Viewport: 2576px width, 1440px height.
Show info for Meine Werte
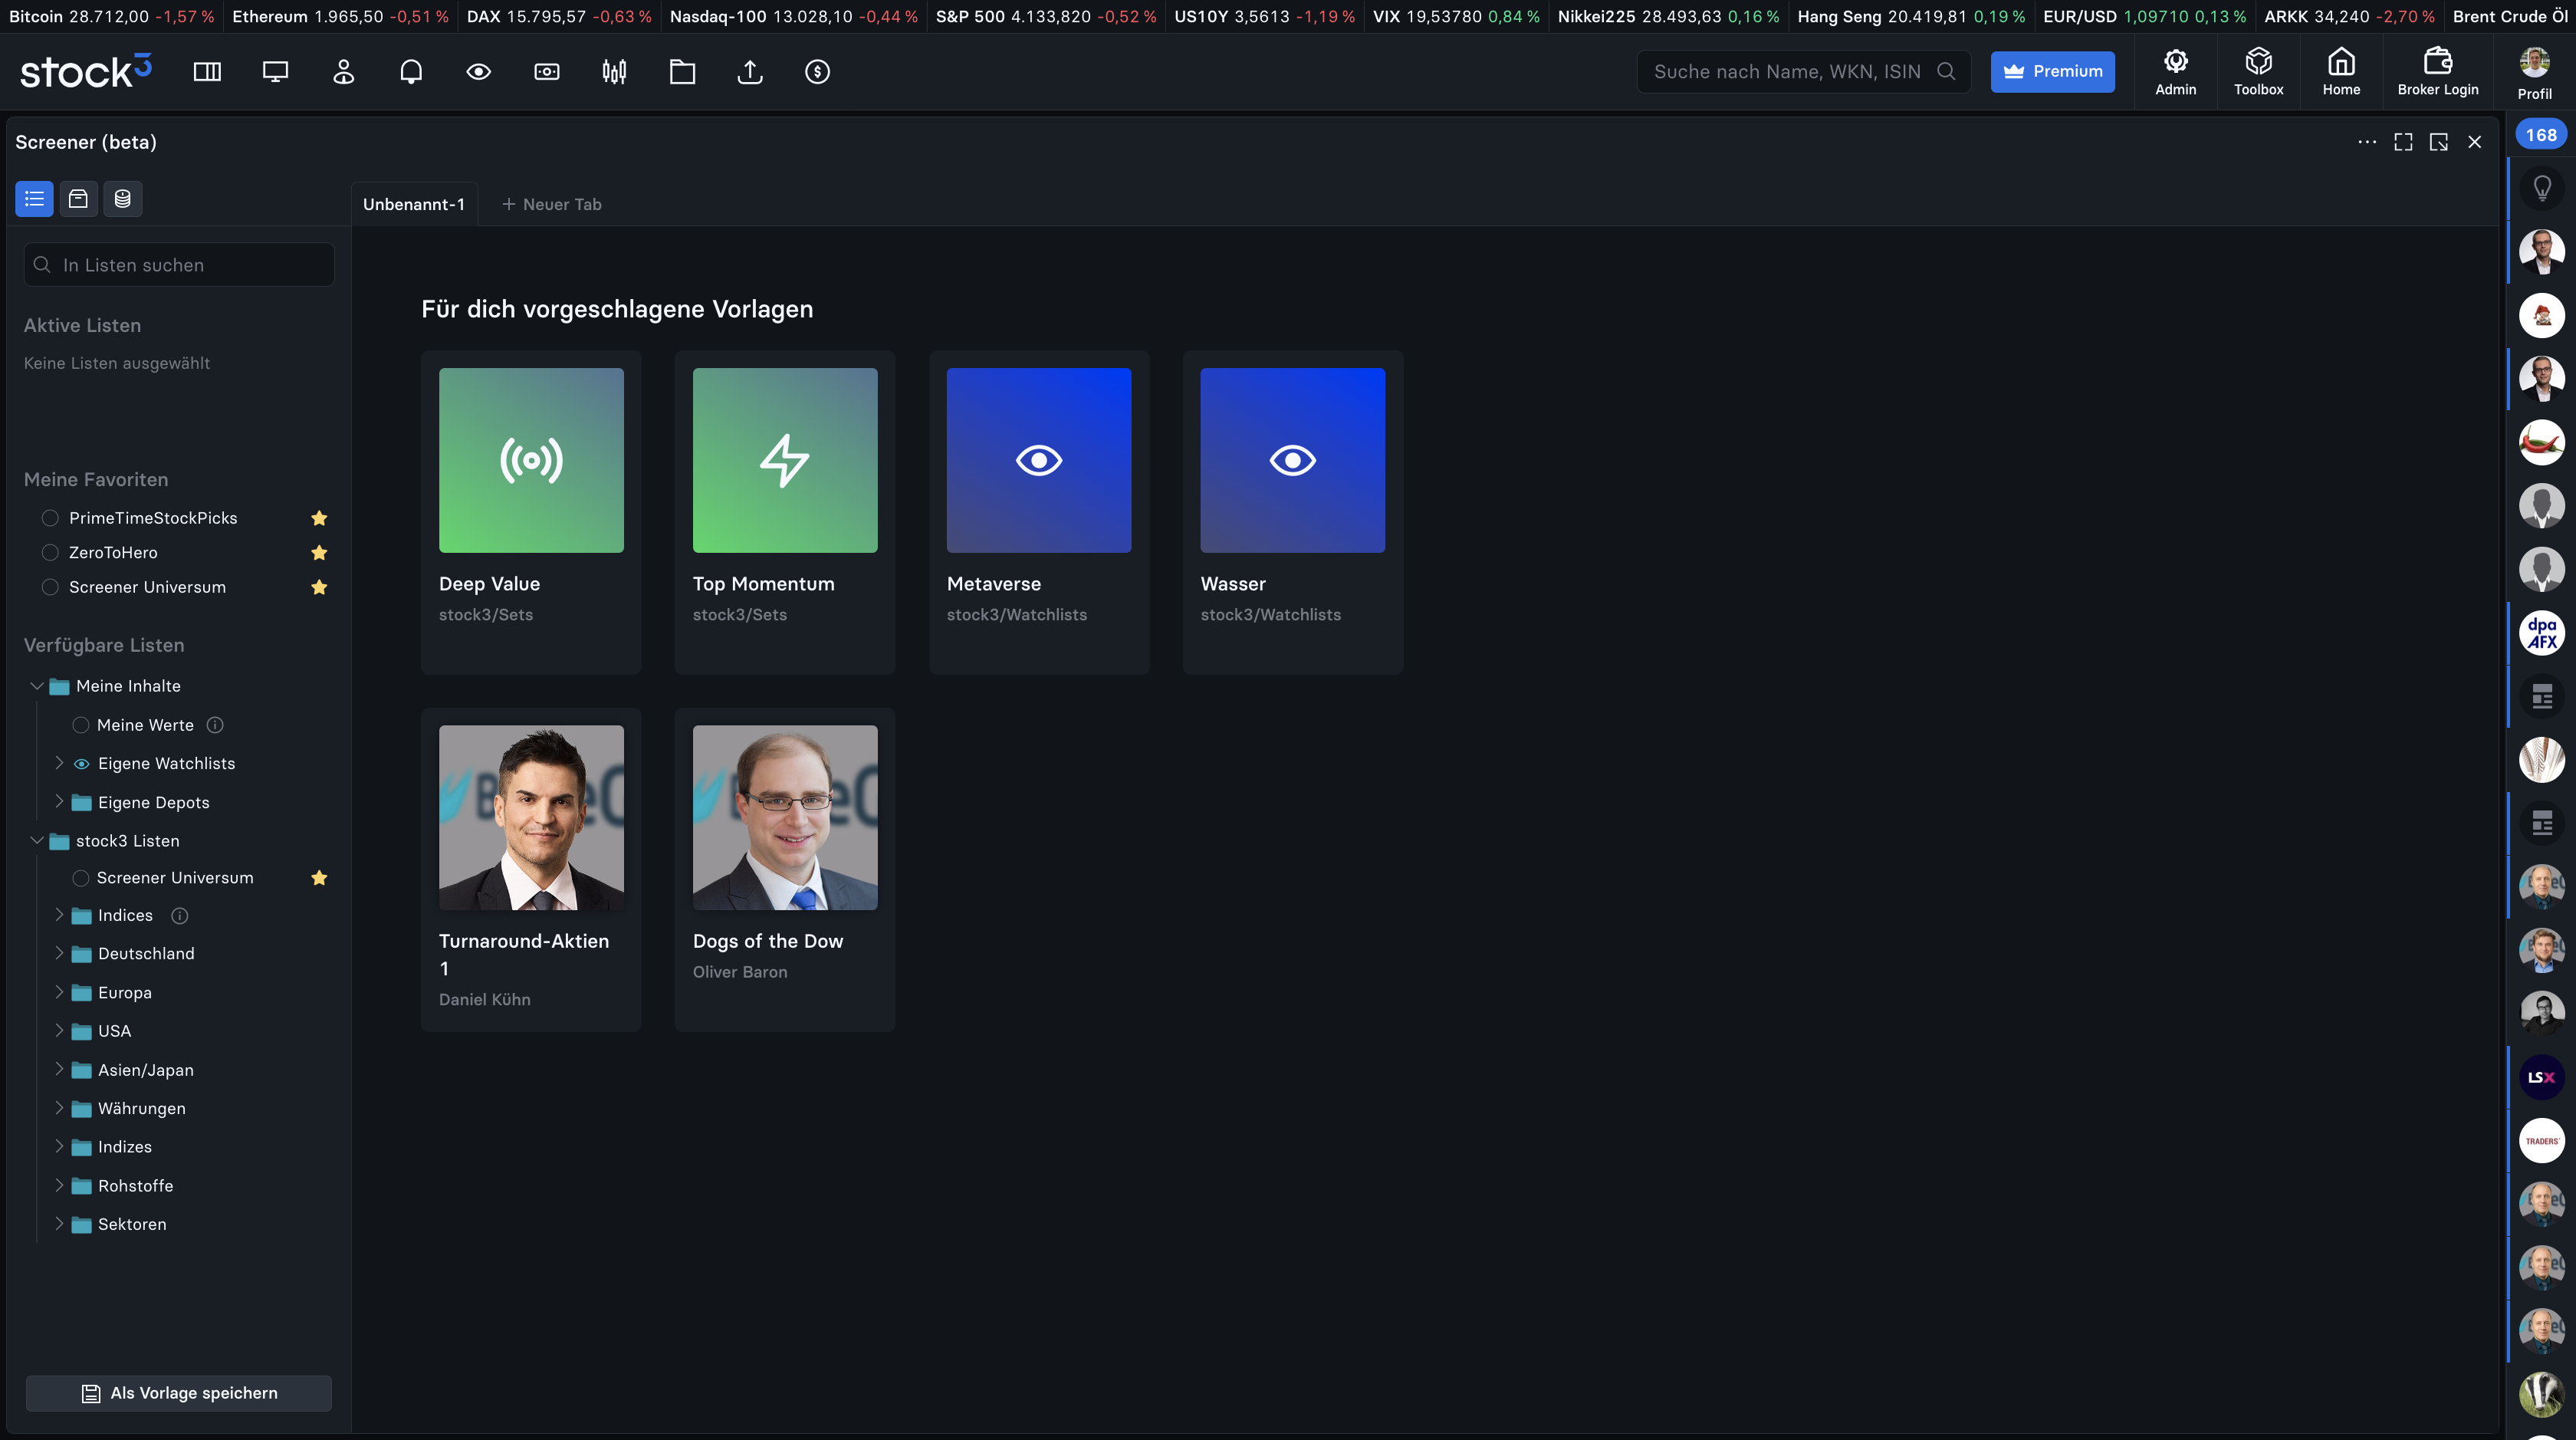click(215, 725)
